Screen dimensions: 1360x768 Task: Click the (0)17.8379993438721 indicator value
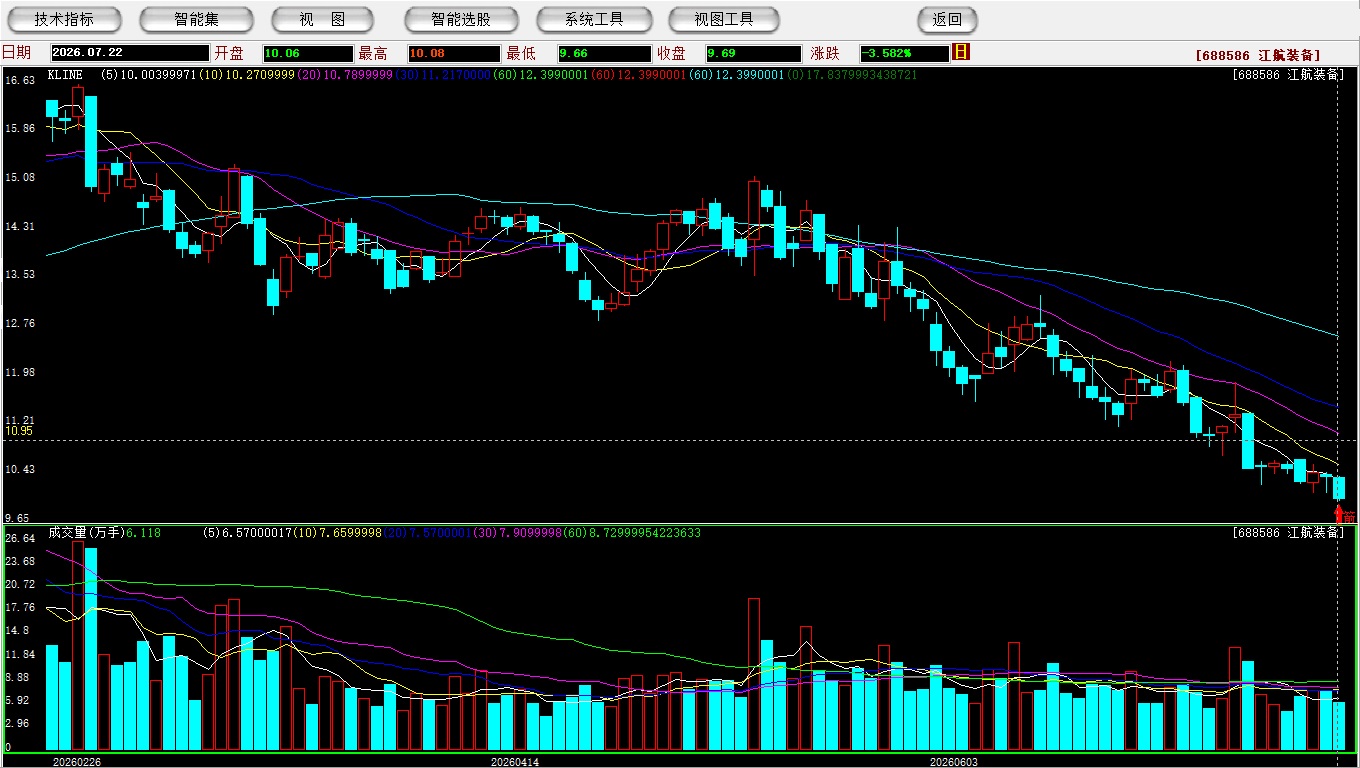[x=852, y=75]
